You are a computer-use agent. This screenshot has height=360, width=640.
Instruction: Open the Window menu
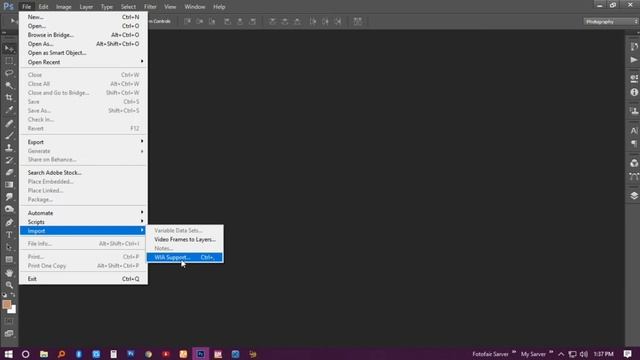(x=195, y=7)
